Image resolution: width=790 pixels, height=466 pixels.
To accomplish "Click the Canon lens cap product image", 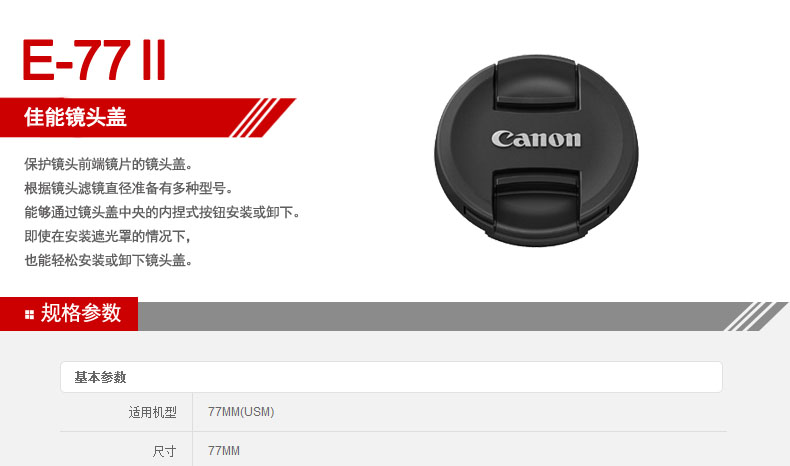I will coord(536,150).
